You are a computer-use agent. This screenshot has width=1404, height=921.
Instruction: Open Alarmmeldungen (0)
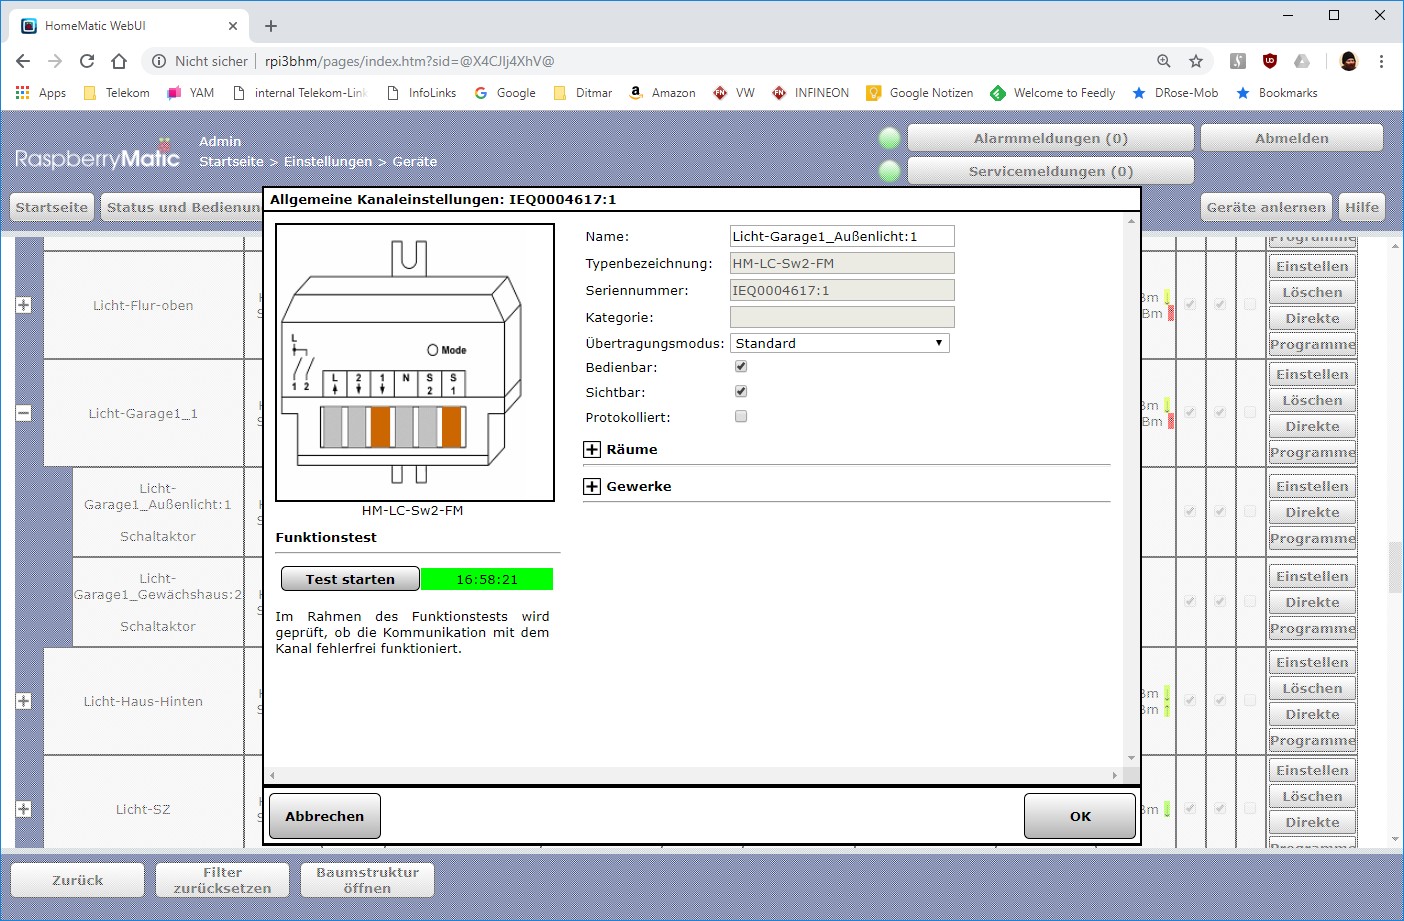tap(1051, 139)
